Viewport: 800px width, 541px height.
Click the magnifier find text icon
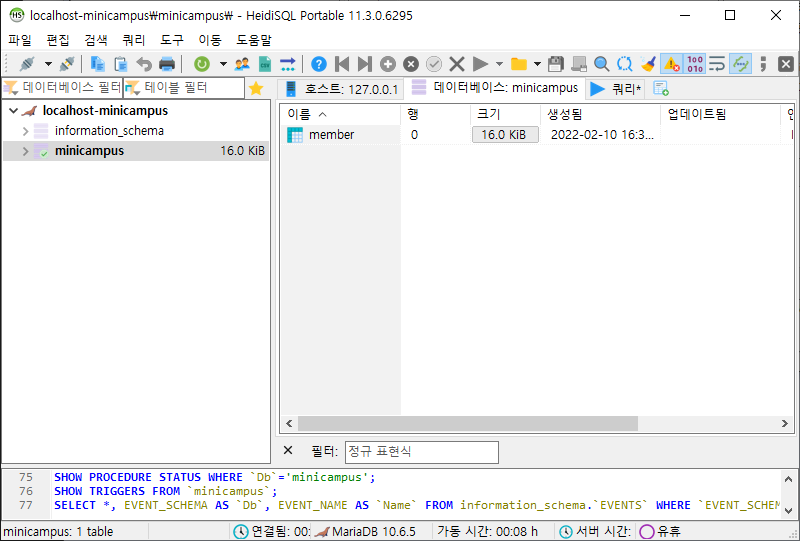(602, 64)
